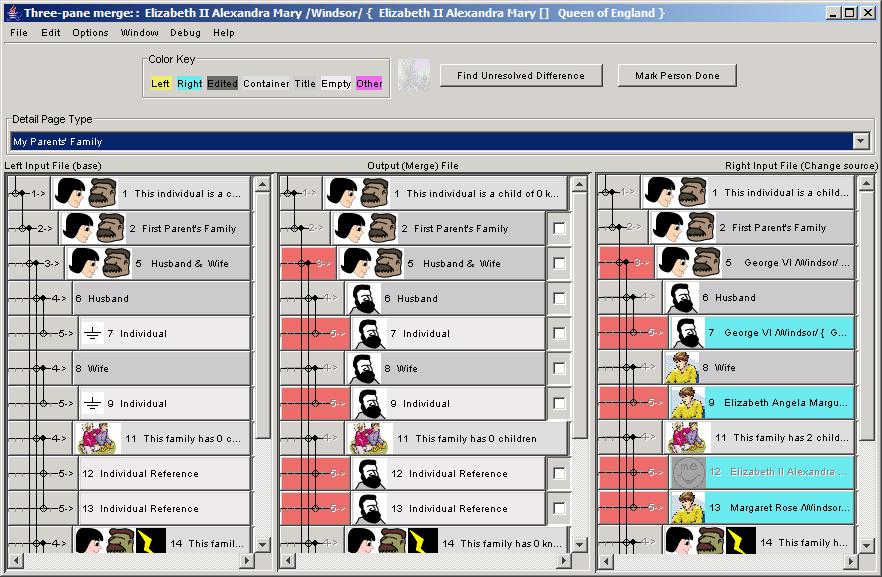
Task: Click the blurred image icon beside the Color Key
Action: 413,76
